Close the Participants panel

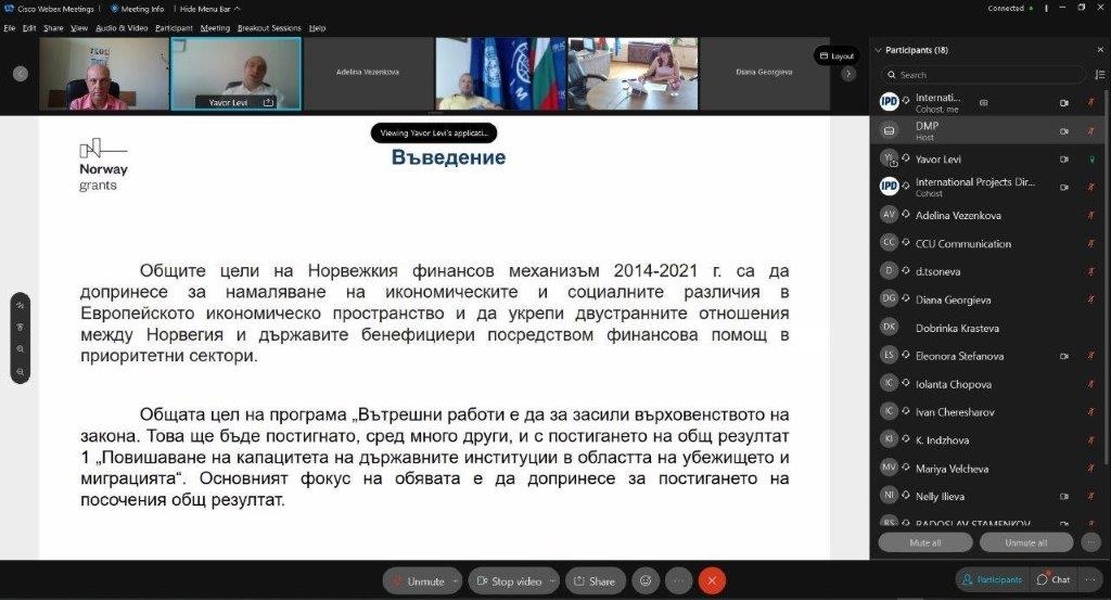(x=1100, y=50)
